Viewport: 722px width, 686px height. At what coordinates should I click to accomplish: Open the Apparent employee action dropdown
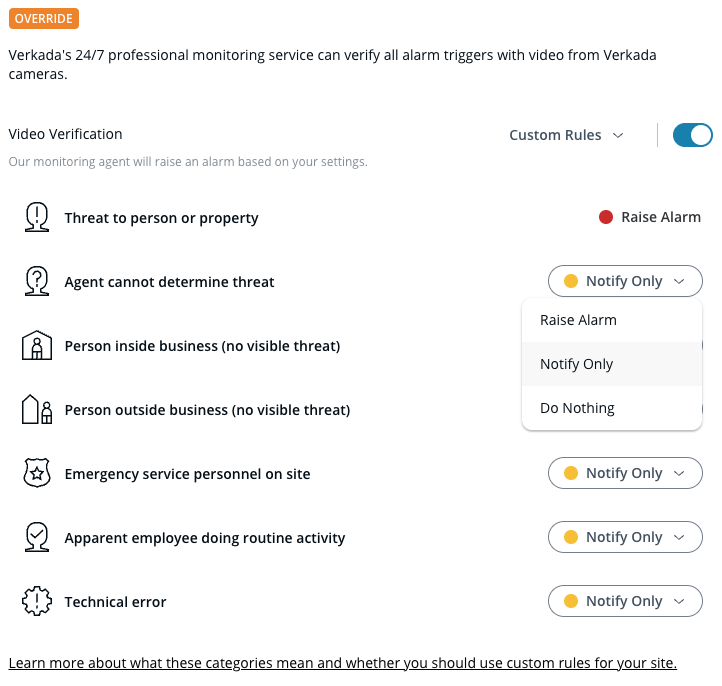pyautogui.click(x=625, y=537)
